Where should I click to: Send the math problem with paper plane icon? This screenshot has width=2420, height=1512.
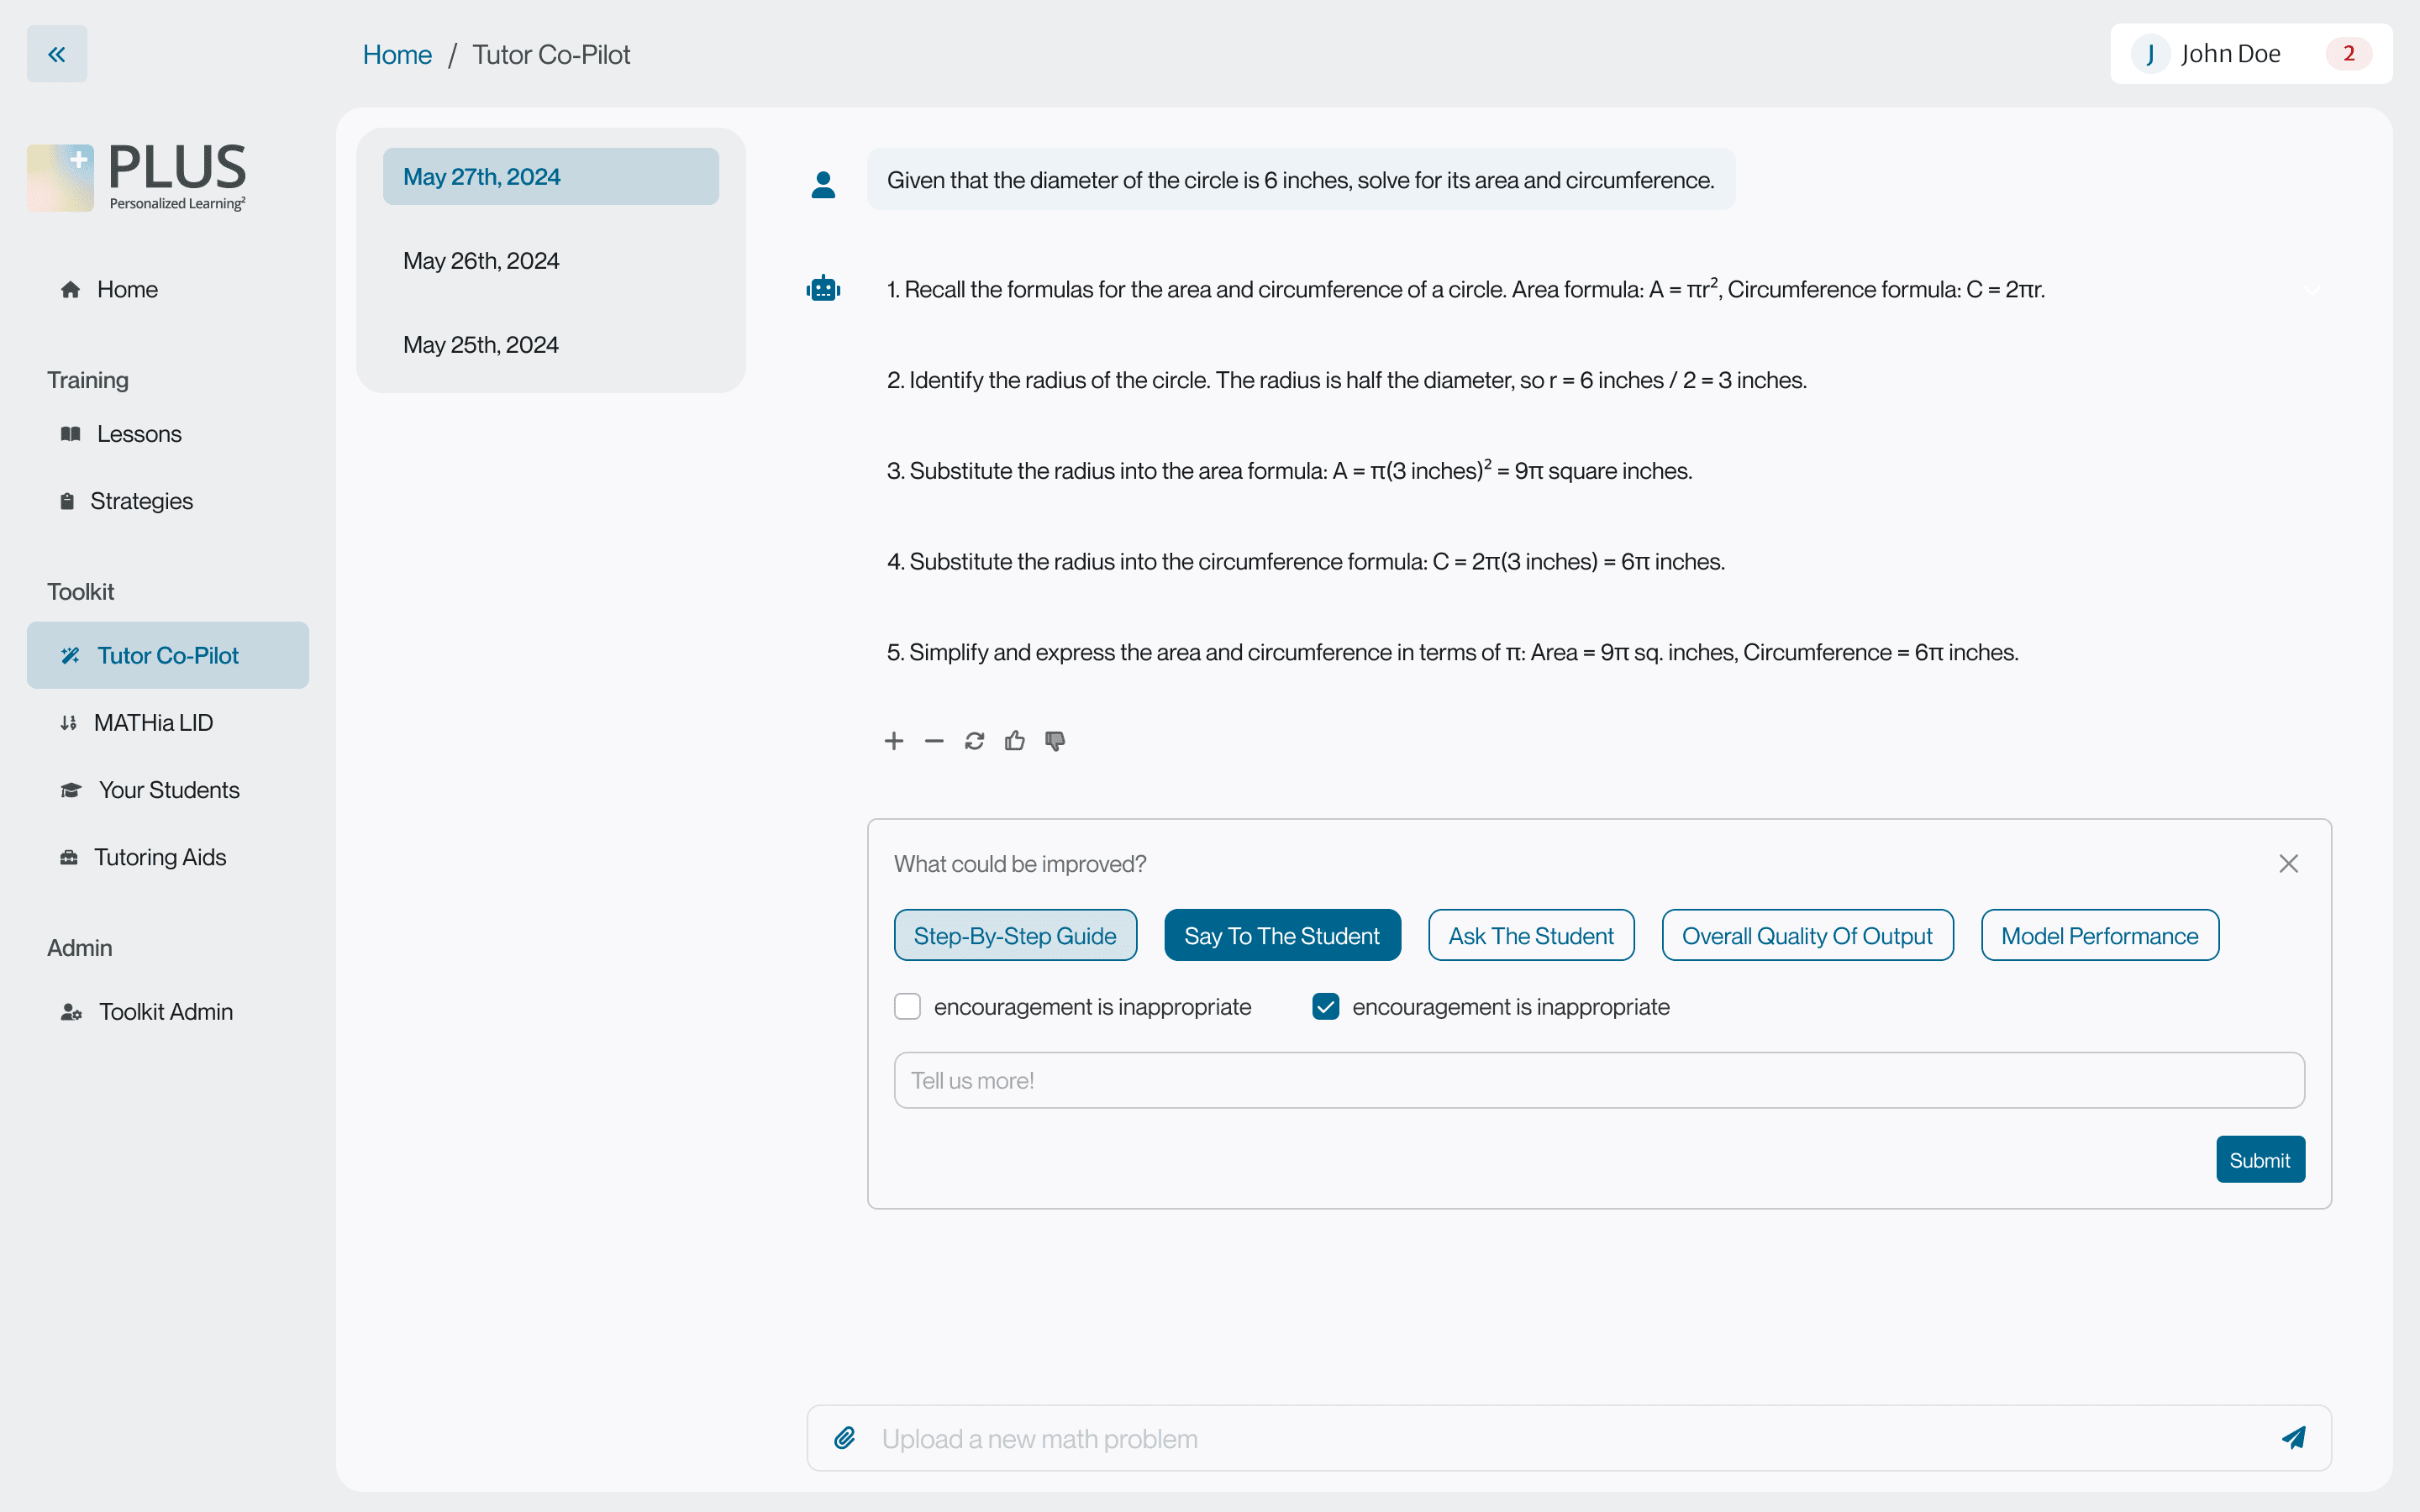pos(2293,1438)
